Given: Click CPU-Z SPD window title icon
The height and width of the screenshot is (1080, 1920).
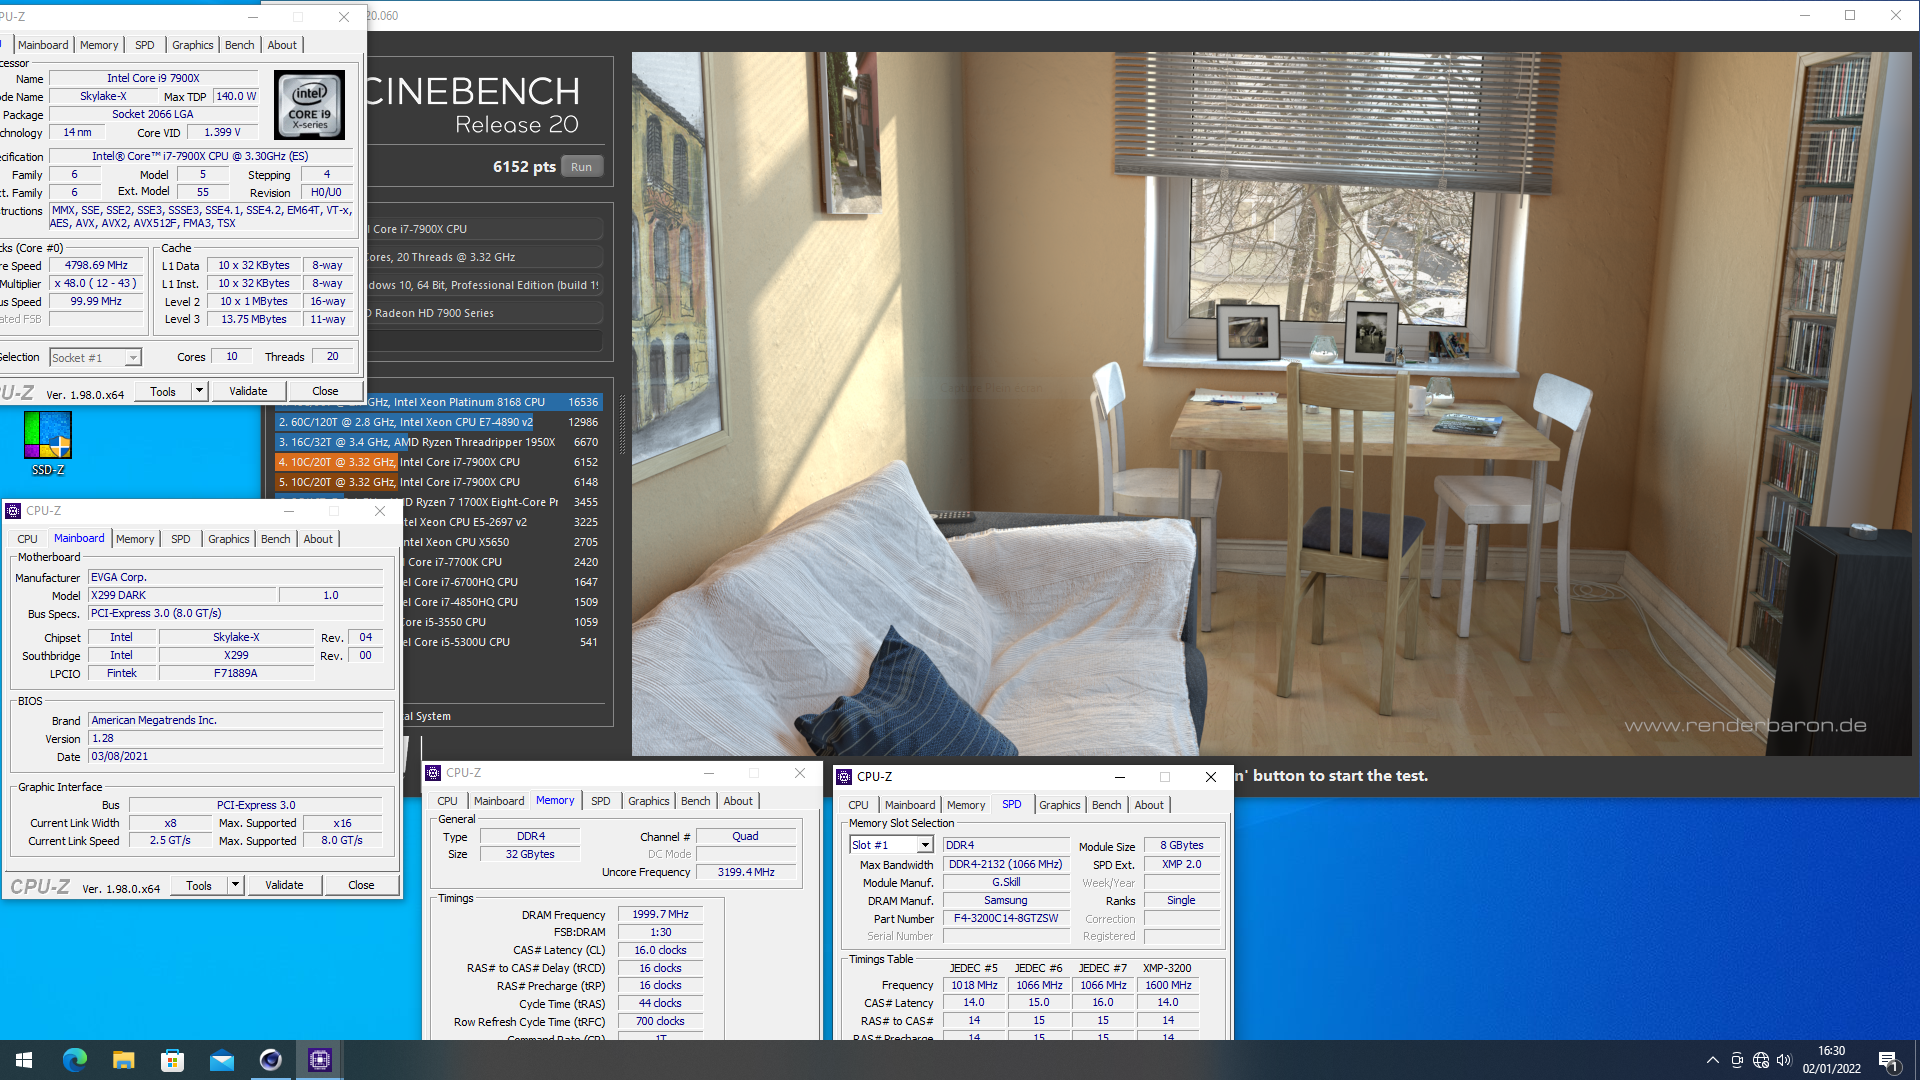Looking at the screenshot, I should pos(844,777).
